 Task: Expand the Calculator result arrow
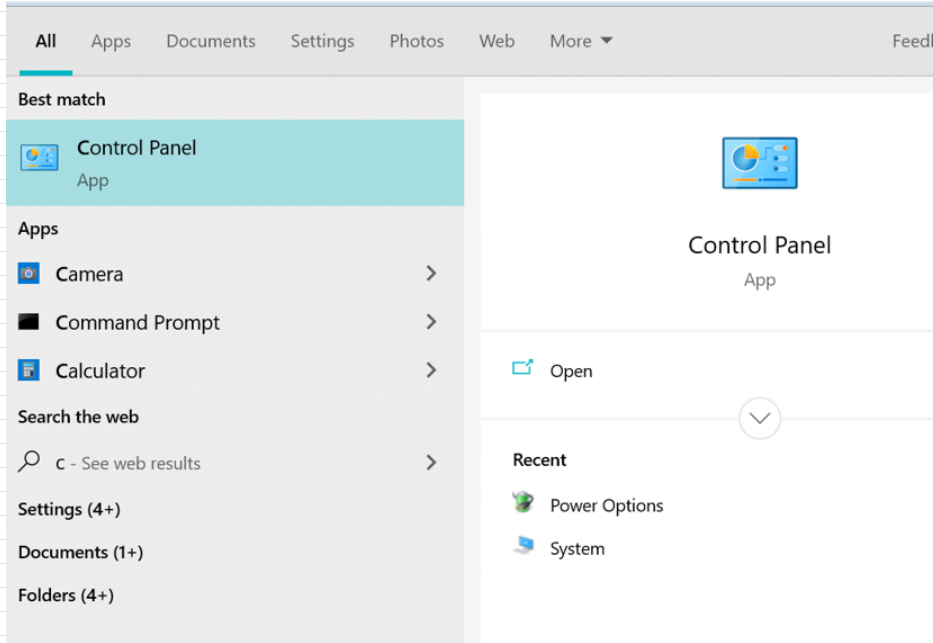point(431,371)
